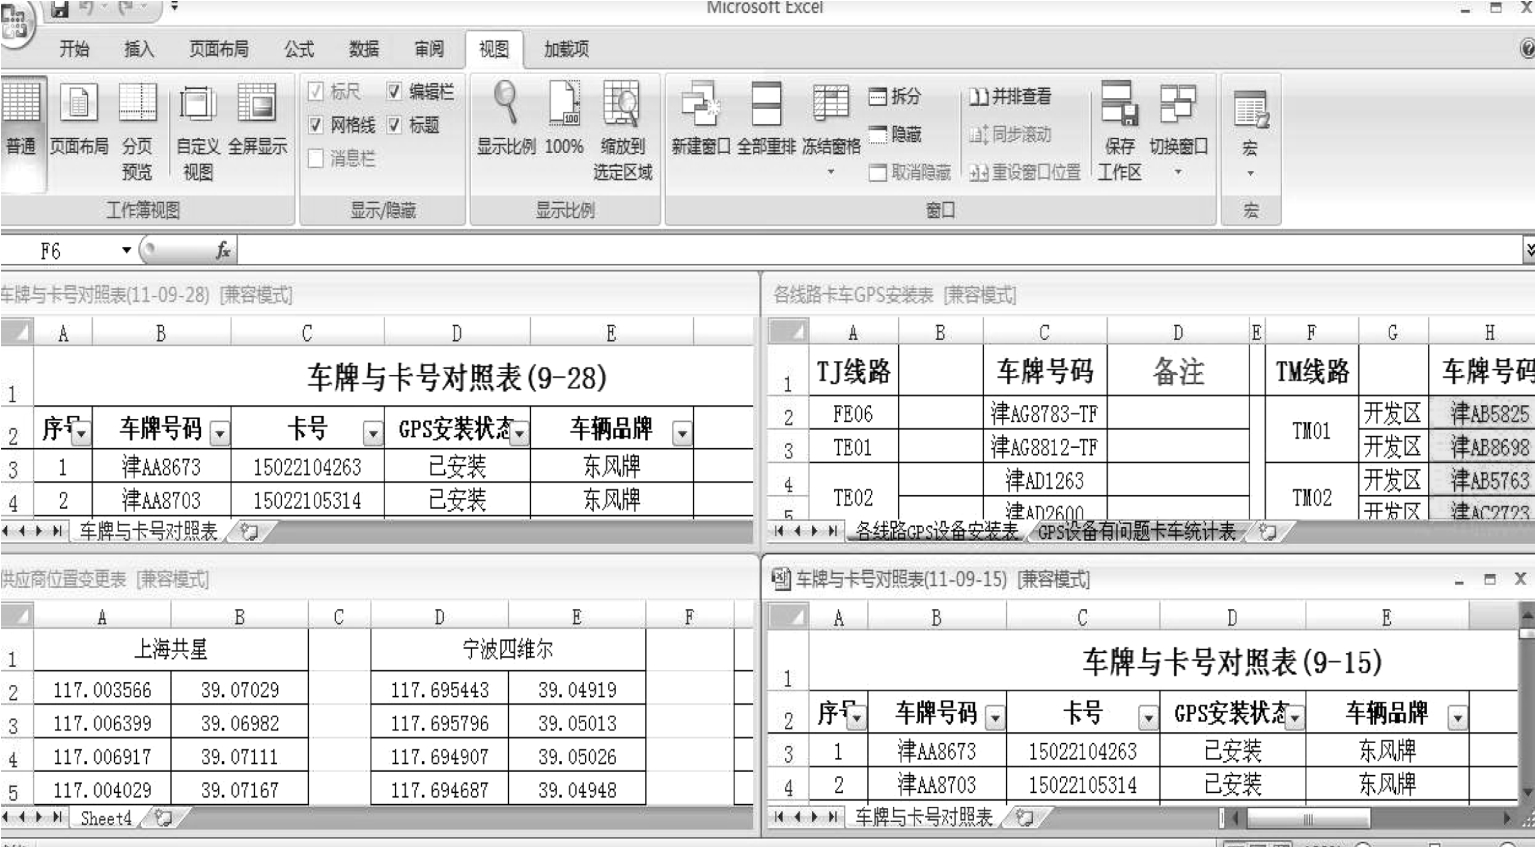Toggle the 消息栏 message bar checkbox
Screen dimensions: 1535x847
click(x=315, y=158)
